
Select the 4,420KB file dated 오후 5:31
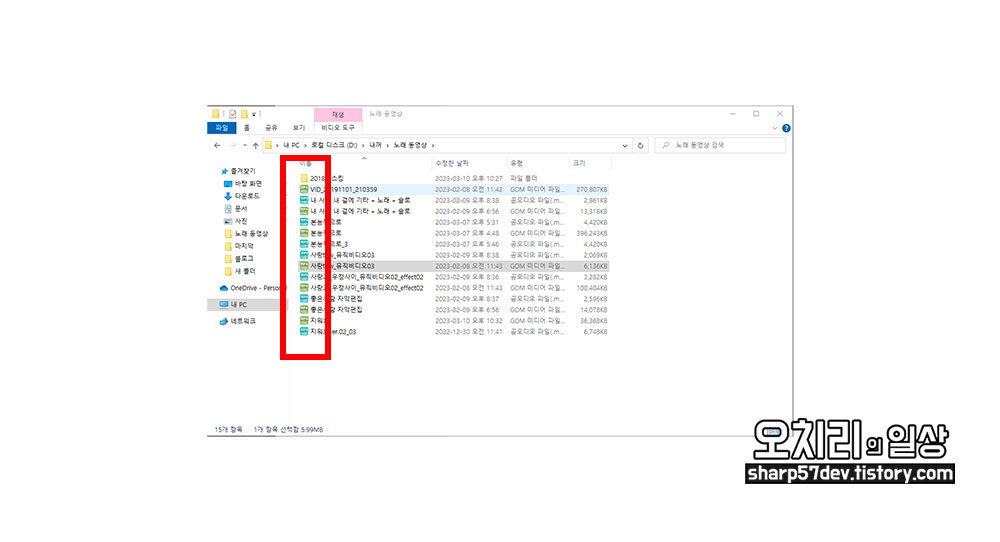(x=454, y=223)
